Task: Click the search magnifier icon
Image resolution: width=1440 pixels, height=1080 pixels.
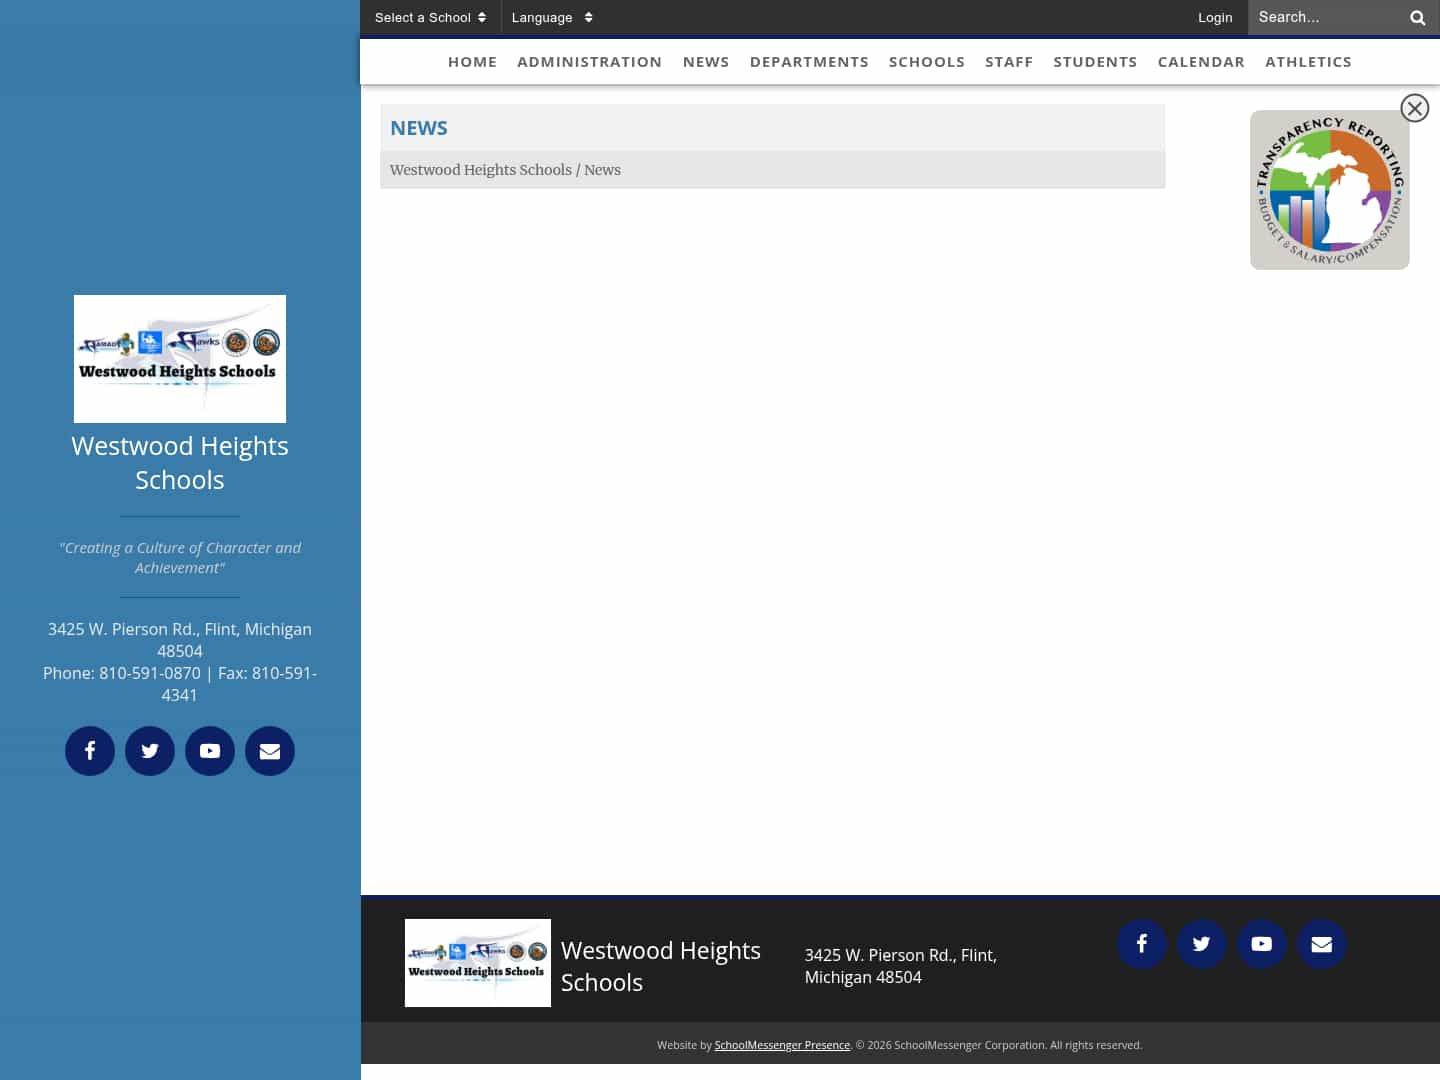Action: pyautogui.click(x=1417, y=17)
